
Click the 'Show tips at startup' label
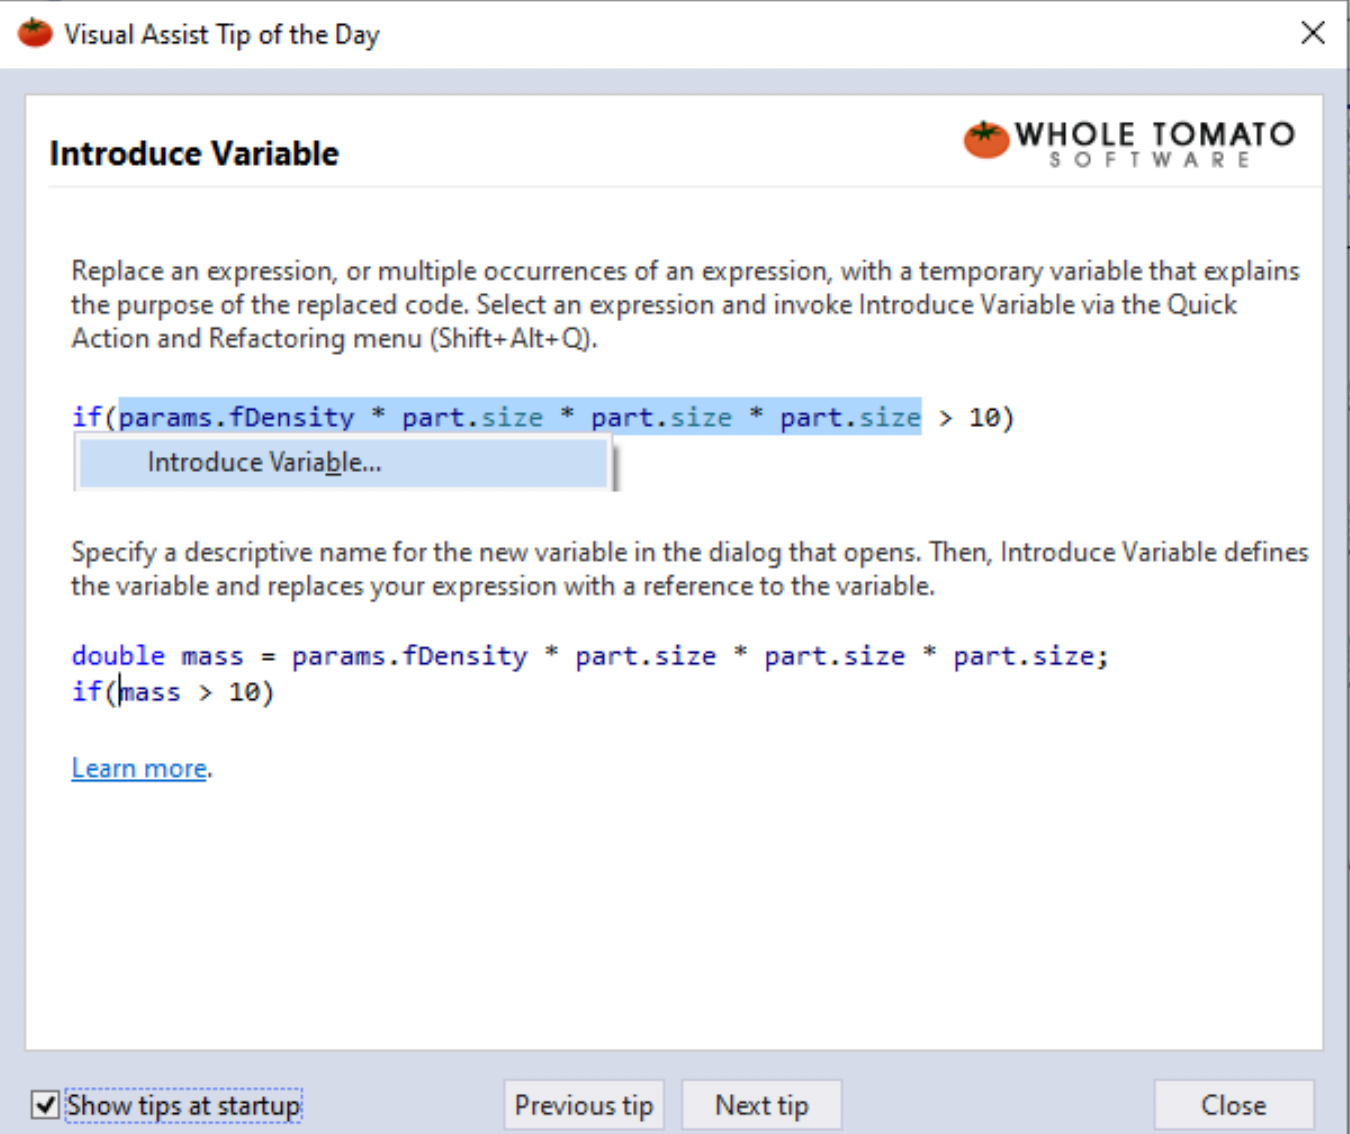click(183, 1105)
